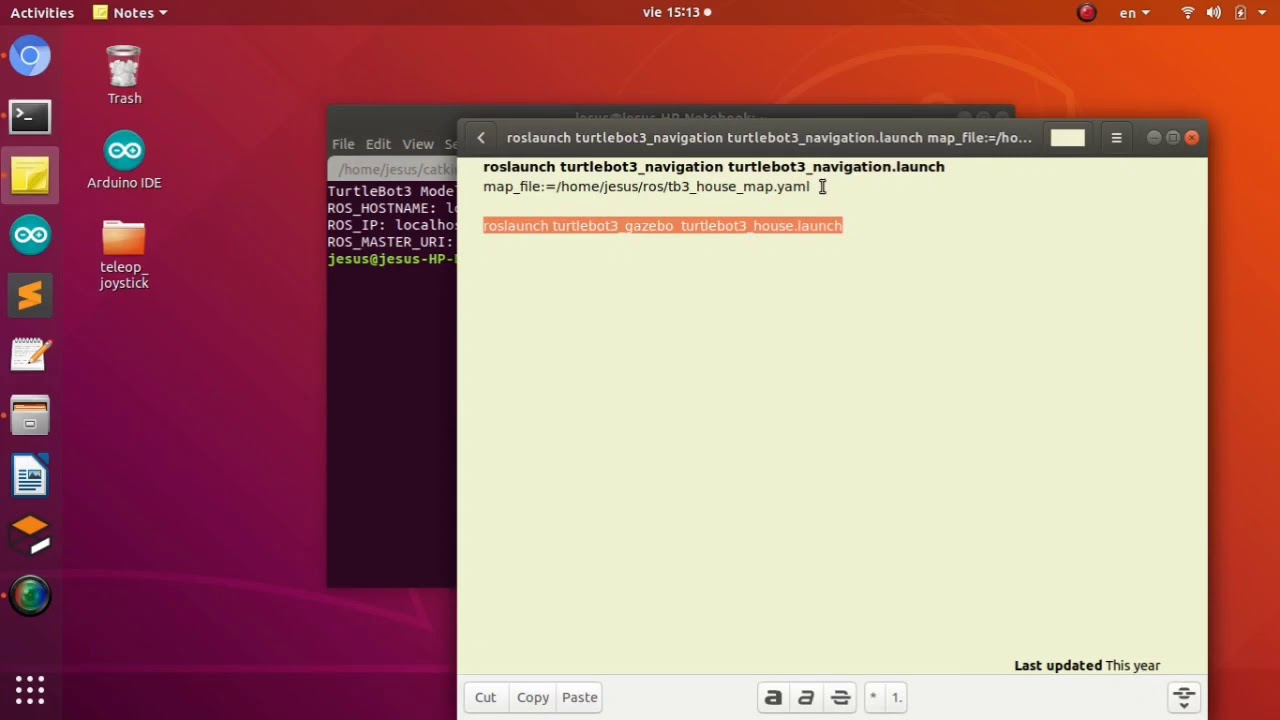Select the Notes app in the dock
The image size is (1280, 720).
point(30,176)
